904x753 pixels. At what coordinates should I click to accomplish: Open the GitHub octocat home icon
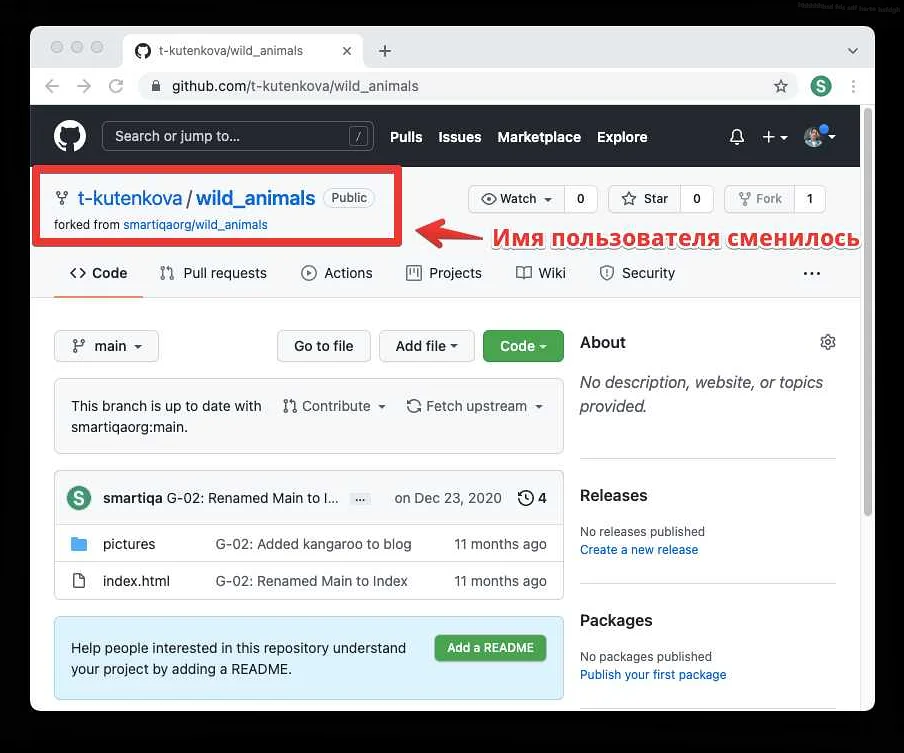[x=69, y=136]
